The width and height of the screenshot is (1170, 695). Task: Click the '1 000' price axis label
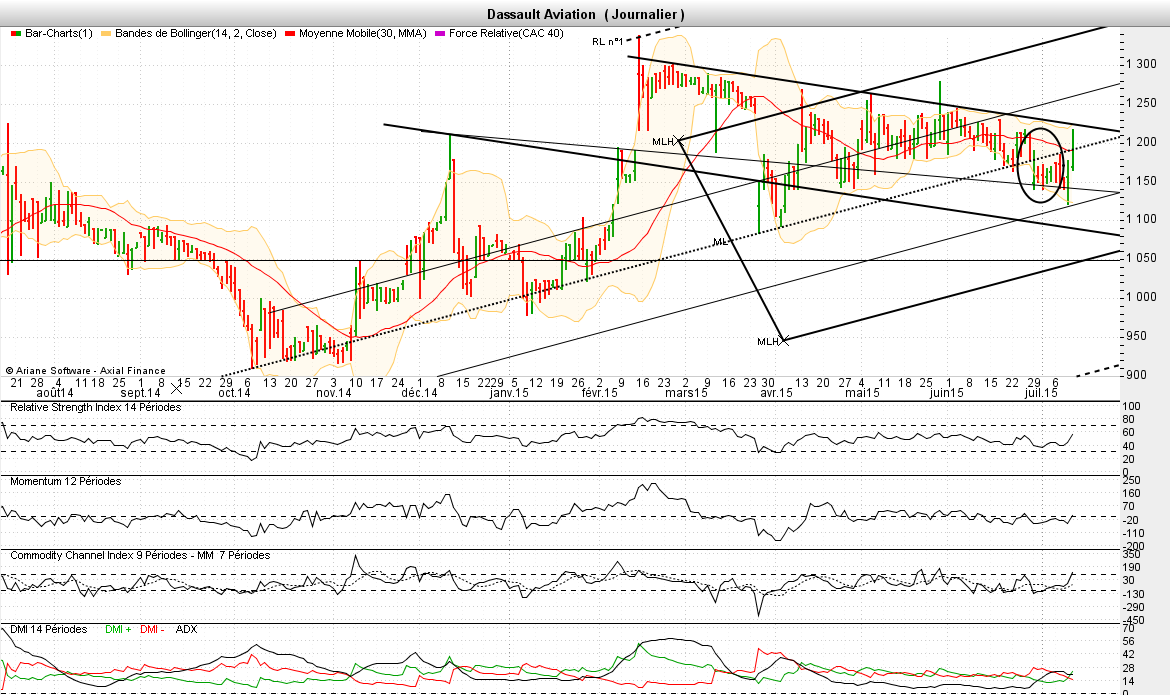1142,297
